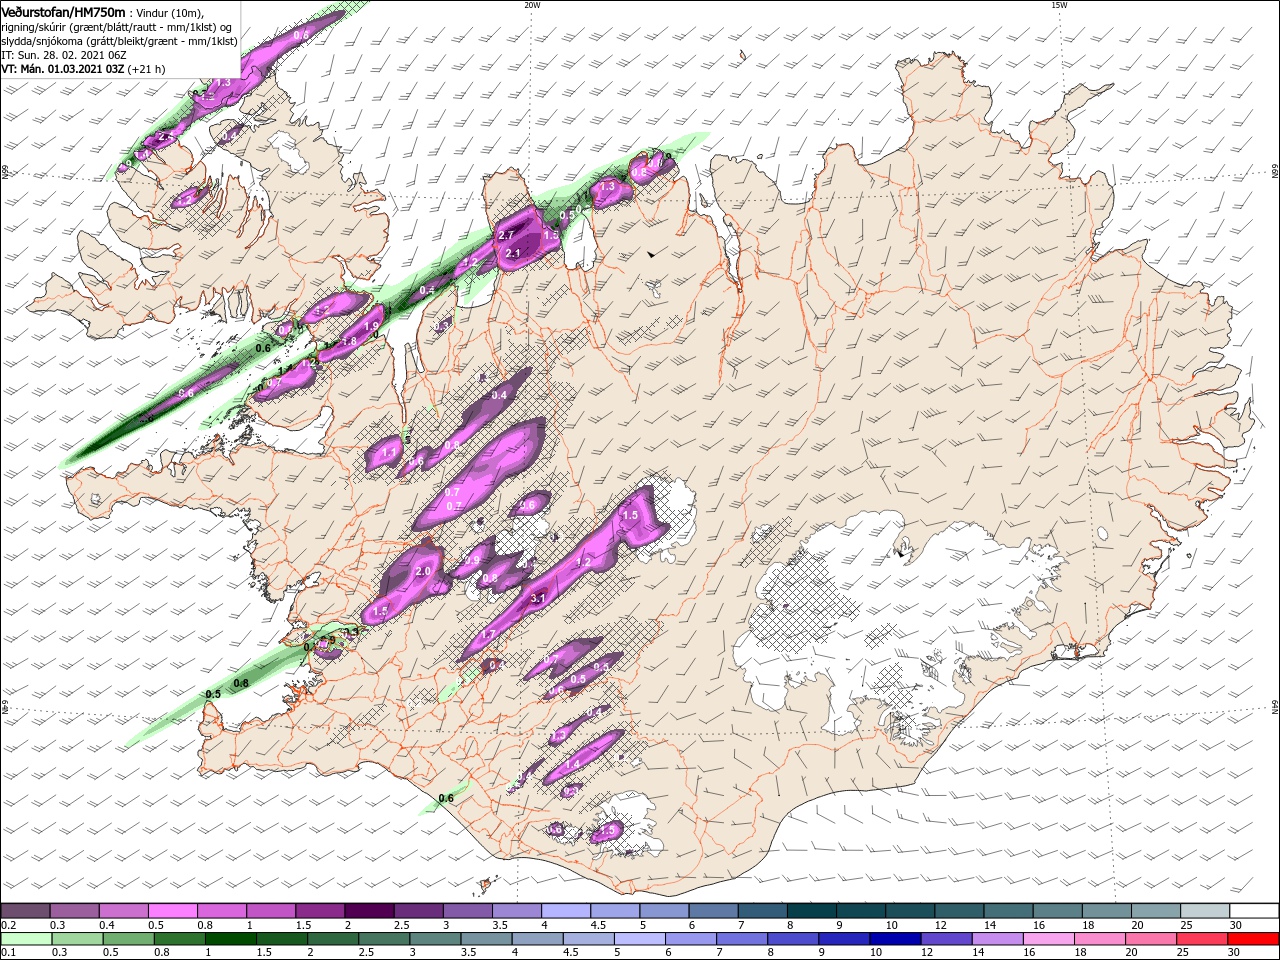Click the 2.1 snowfall value below 2.7

coord(514,254)
